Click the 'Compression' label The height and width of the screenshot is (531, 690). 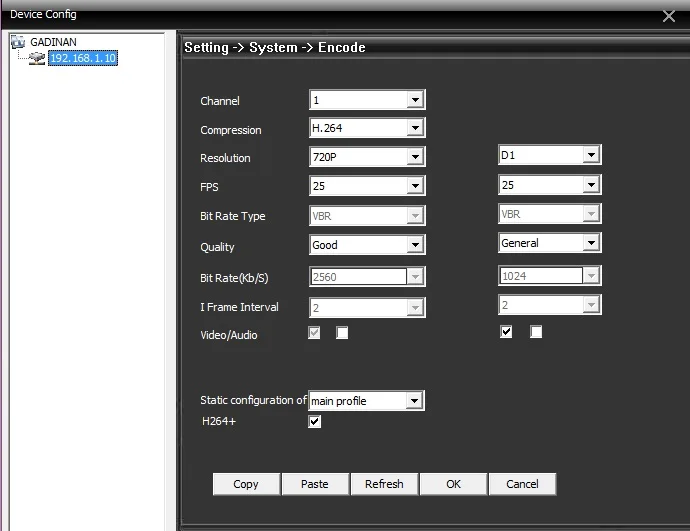pyautogui.click(x=231, y=130)
